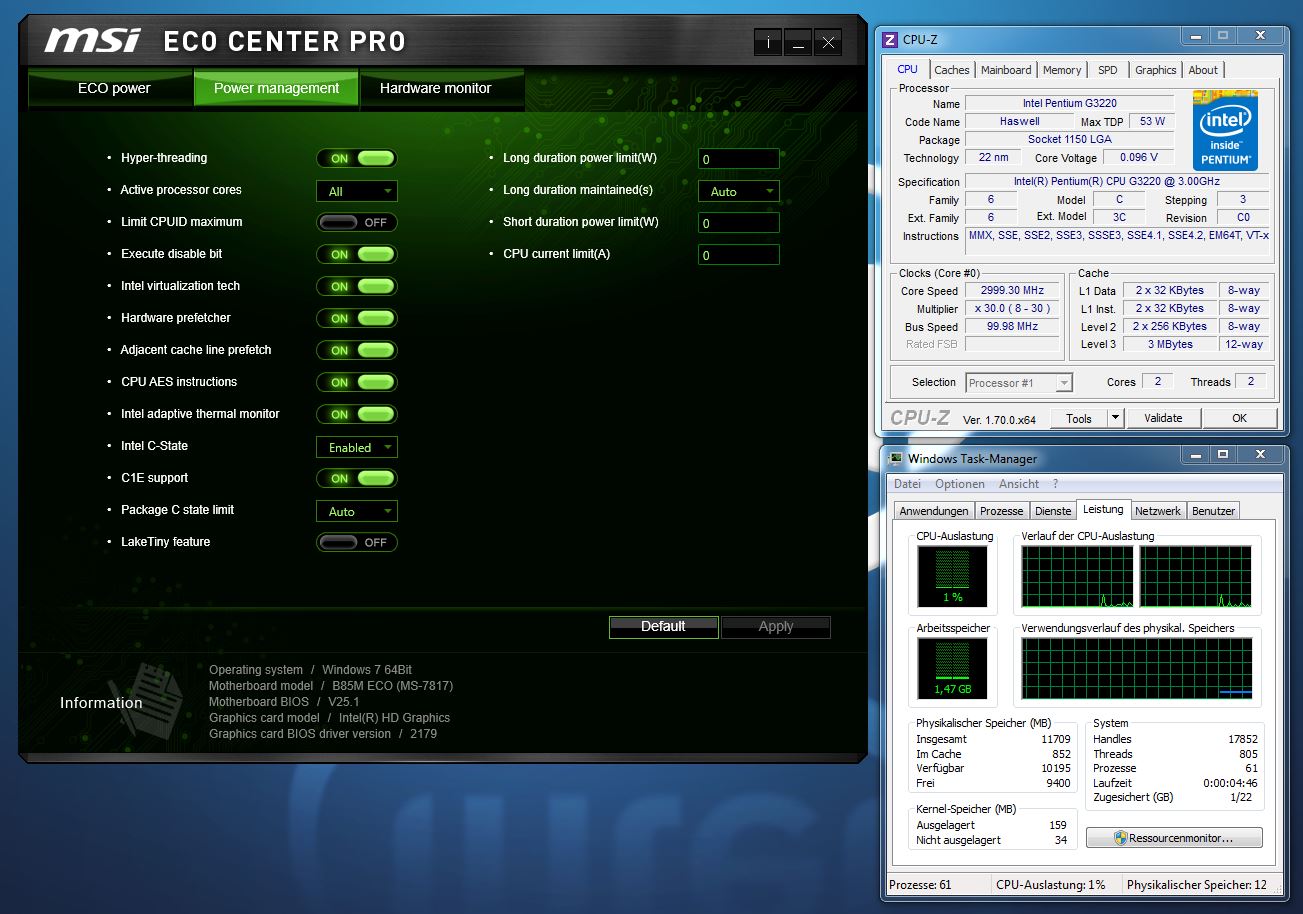Select the Power management tab

tap(277, 88)
